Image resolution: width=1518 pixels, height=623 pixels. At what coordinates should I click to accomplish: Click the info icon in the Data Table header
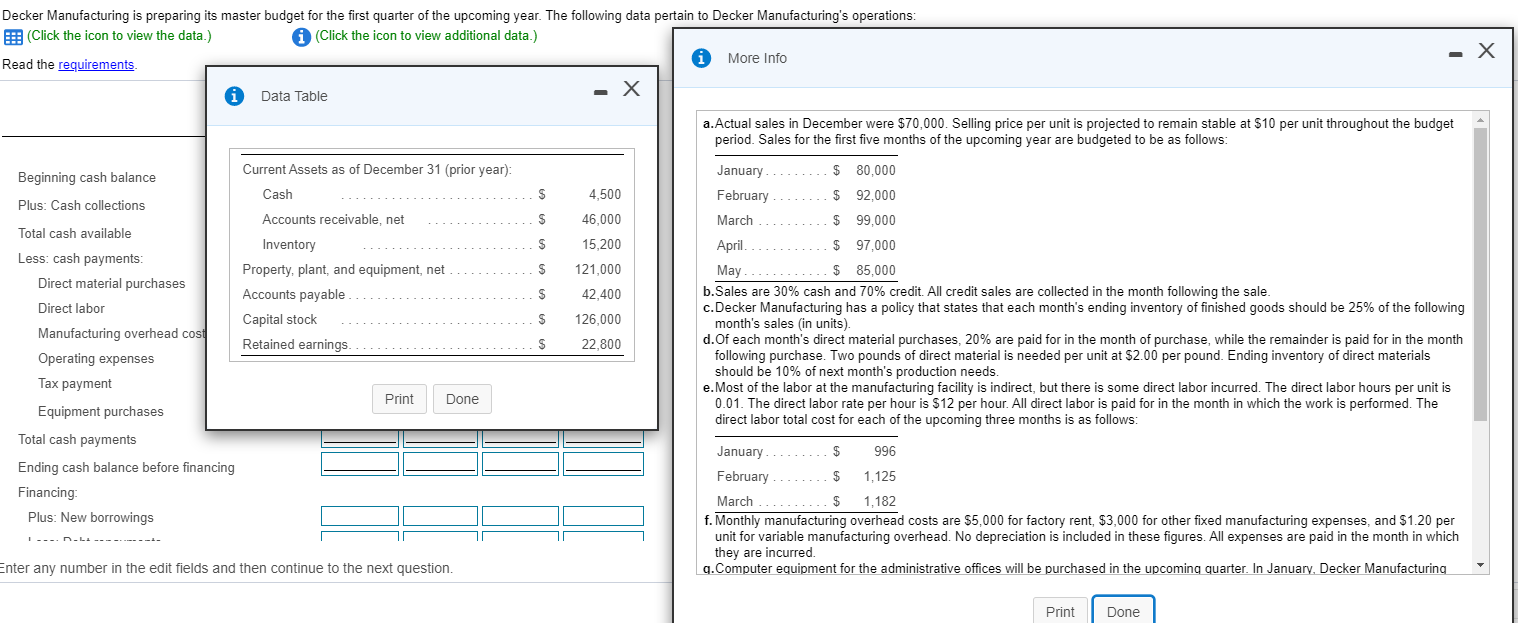[x=235, y=96]
